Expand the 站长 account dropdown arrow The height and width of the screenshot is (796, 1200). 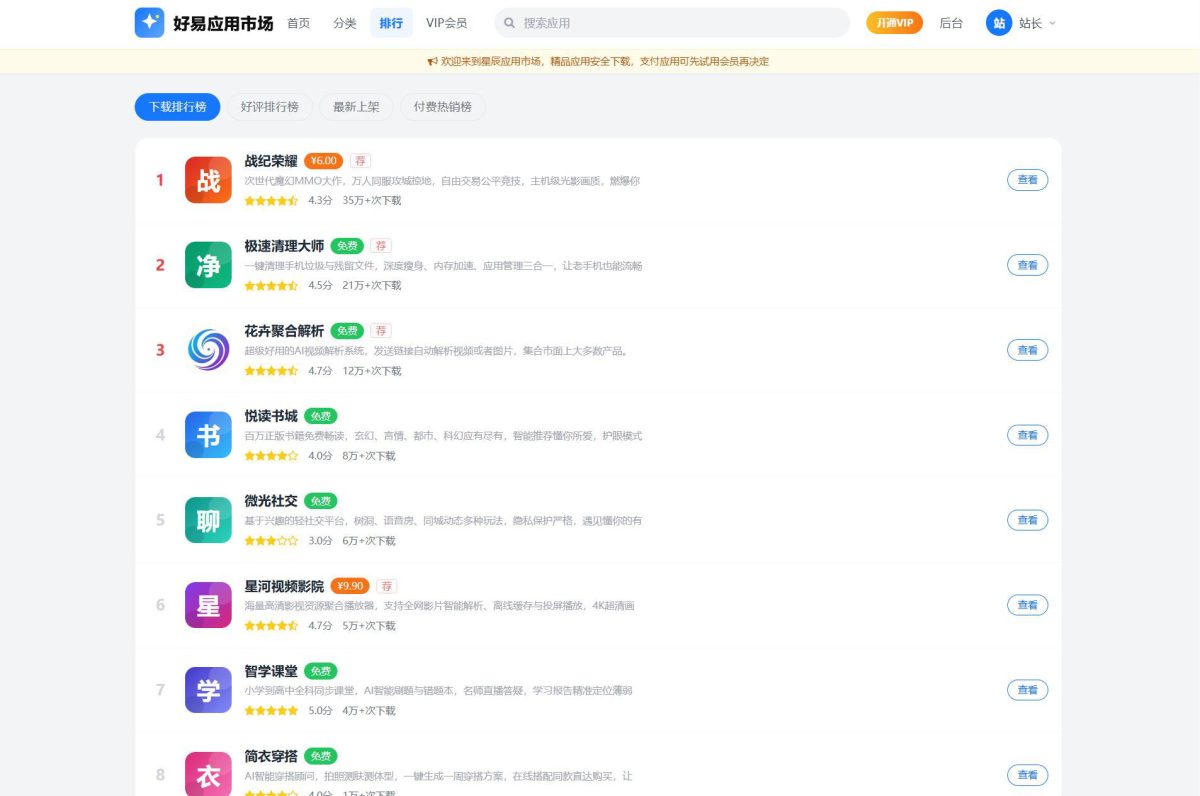click(1052, 23)
